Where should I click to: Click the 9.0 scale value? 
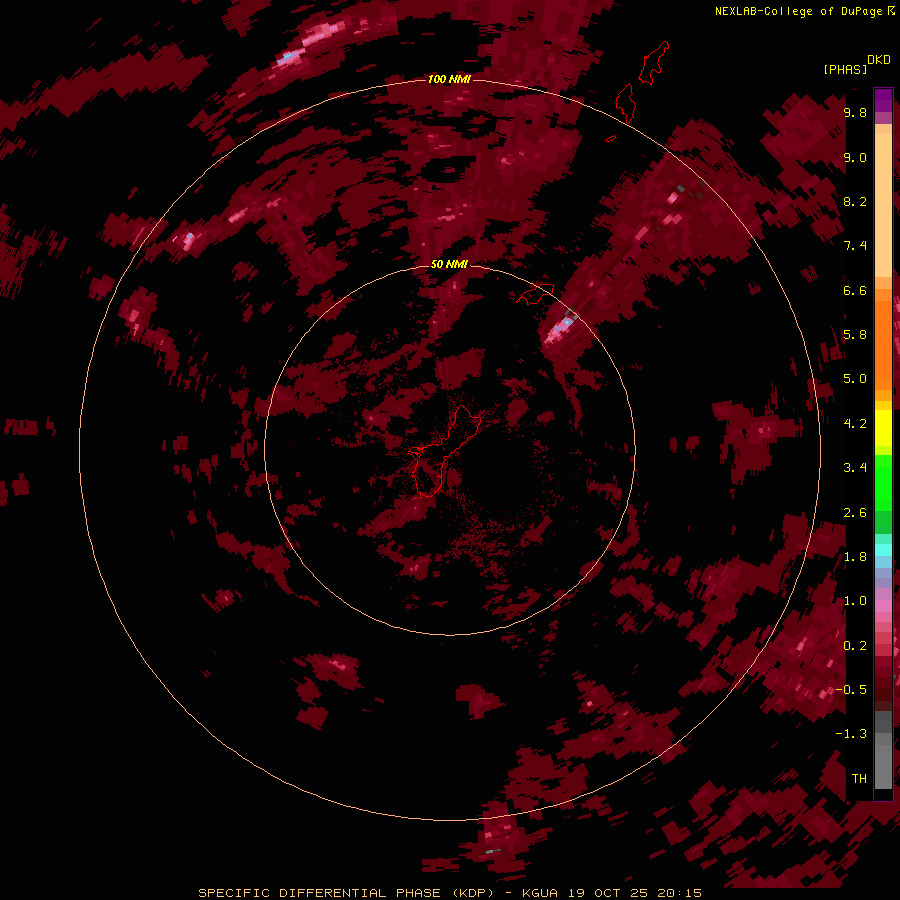[x=855, y=157]
